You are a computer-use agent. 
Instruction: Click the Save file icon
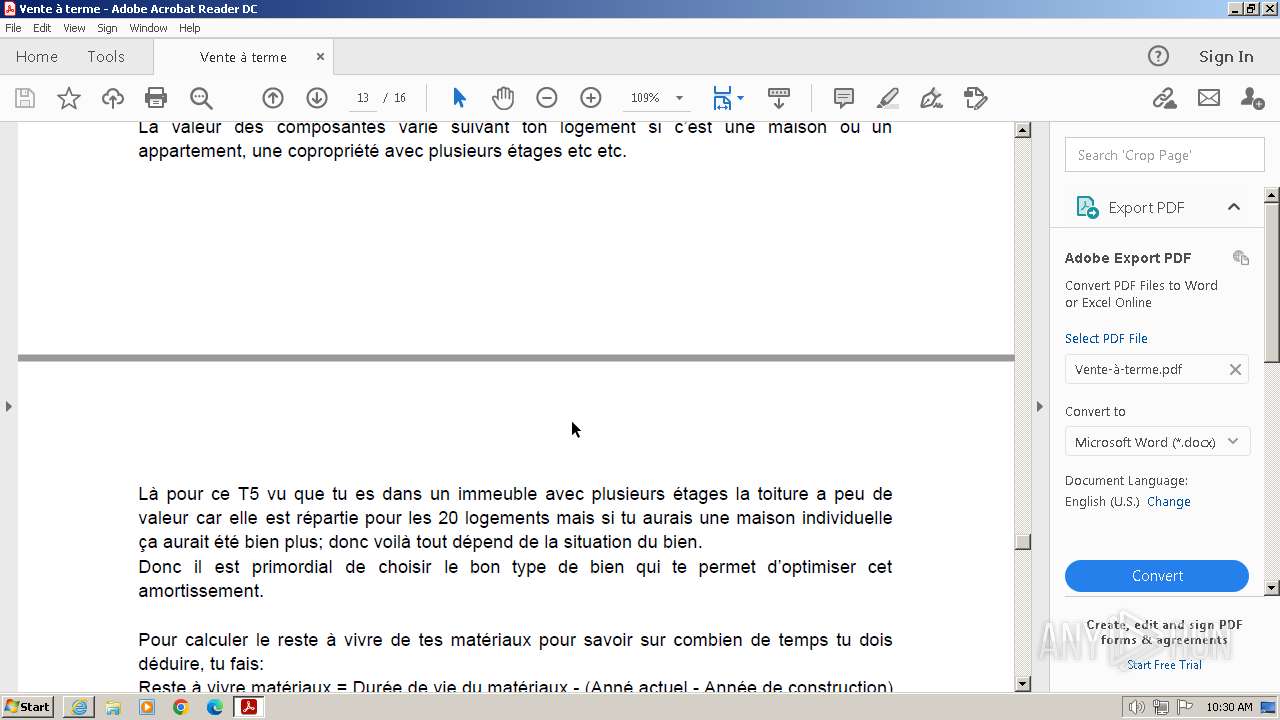(25, 98)
